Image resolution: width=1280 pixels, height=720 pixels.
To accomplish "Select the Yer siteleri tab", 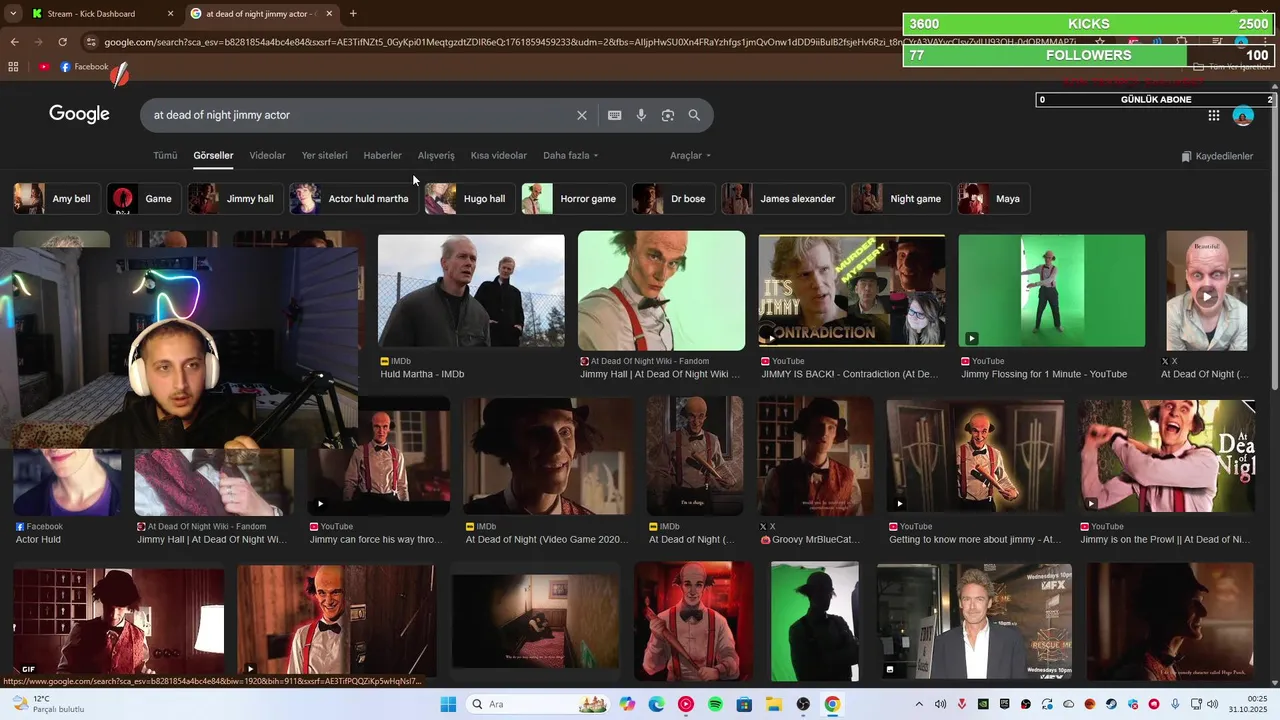I will [325, 156].
